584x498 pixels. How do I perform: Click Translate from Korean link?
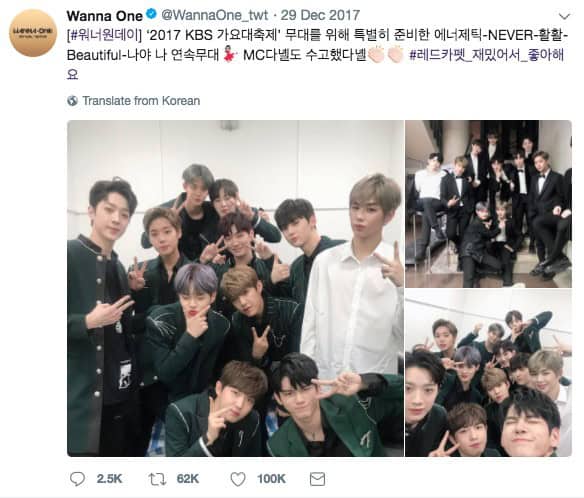(141, 101)
